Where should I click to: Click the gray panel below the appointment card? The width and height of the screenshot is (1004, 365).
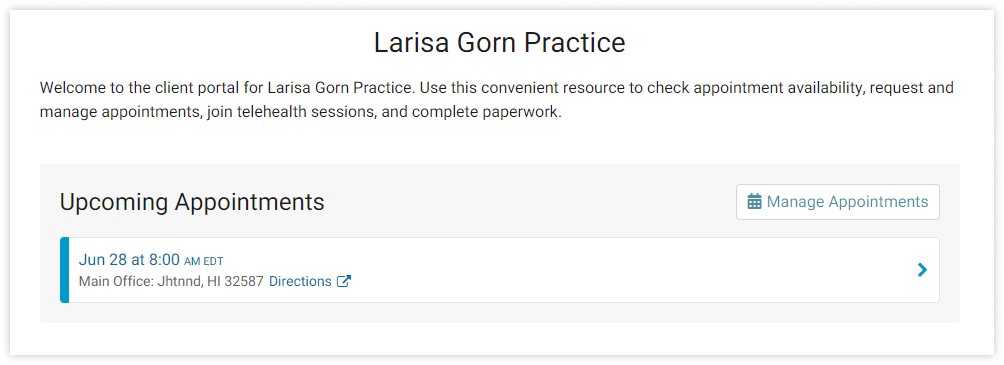(499, 312)
